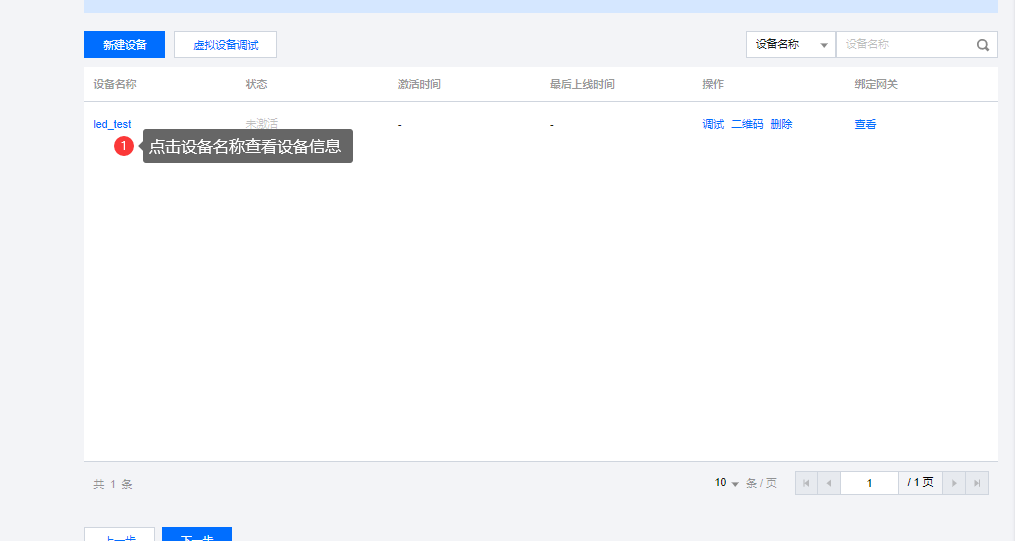This screenshot has width=1015, height=541.
Task: Go to first page arrow icon
Action: pos(806,483)
